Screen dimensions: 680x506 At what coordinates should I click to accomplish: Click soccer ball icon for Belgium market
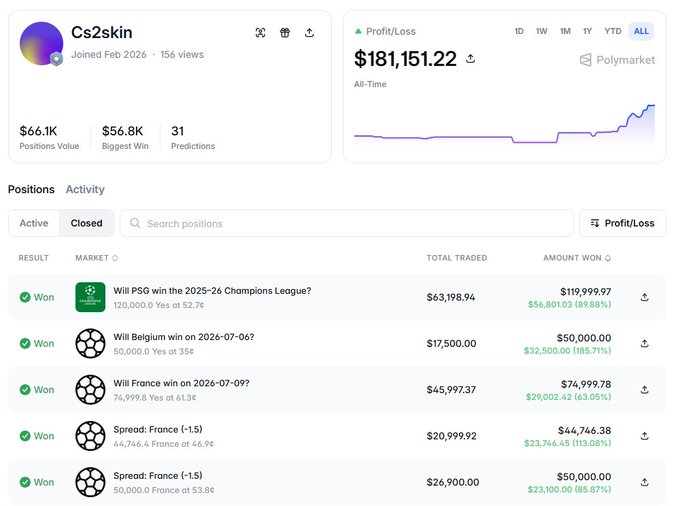pos(90,343)
